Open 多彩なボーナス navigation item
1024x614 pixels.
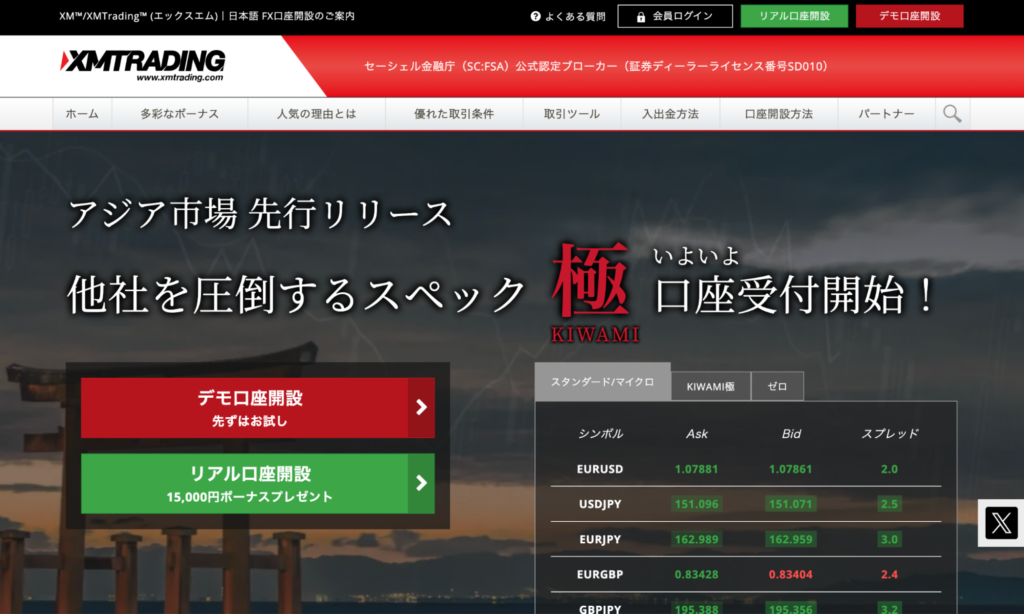(x=180, y=114)
